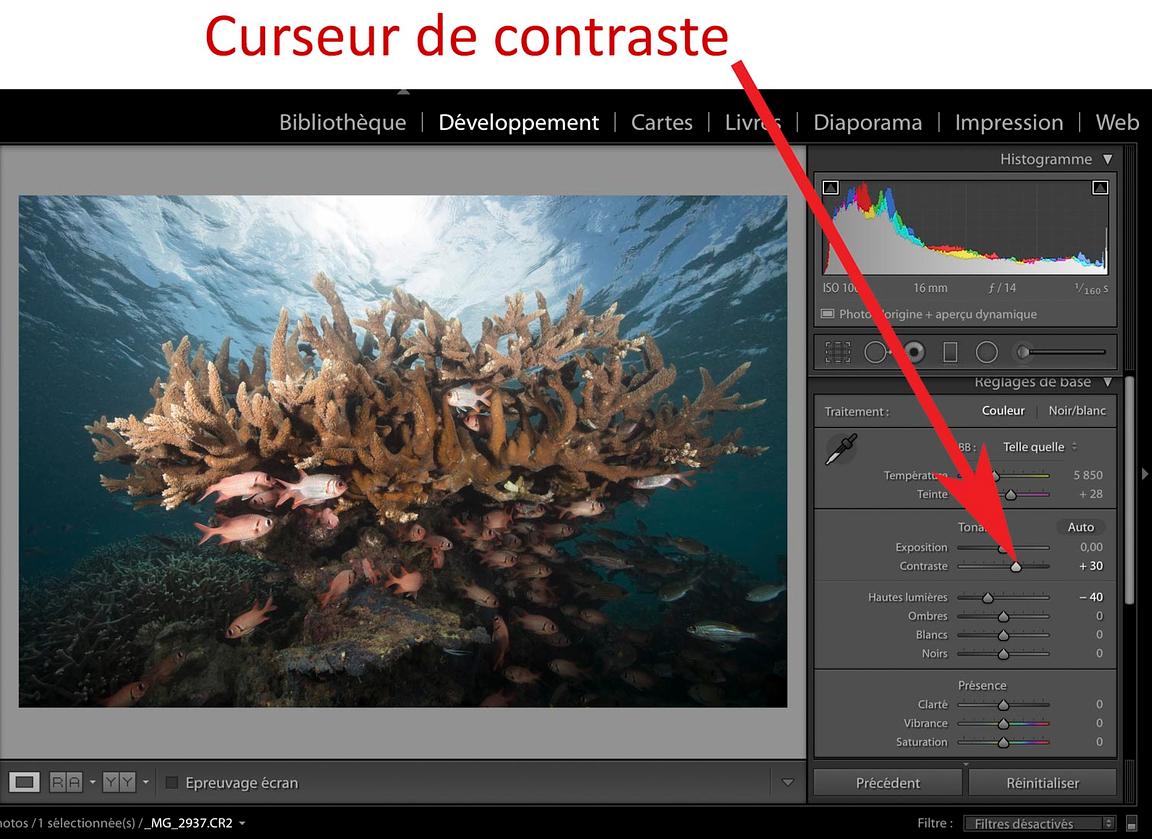This screenshot has height=839, width=1152.
Task: Click the Teinte value + 28
Action: (x=1091, y=494)
